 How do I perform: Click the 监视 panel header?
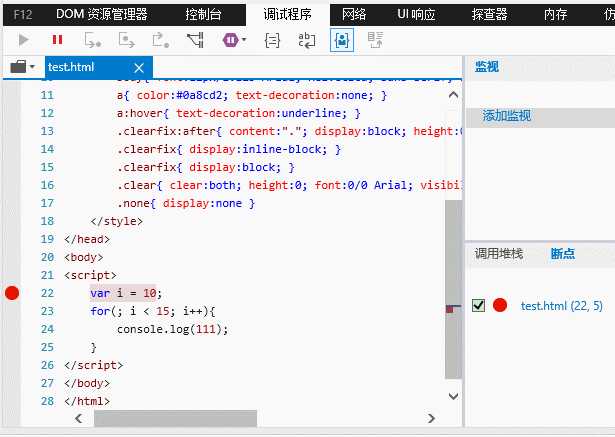(487, 67)
